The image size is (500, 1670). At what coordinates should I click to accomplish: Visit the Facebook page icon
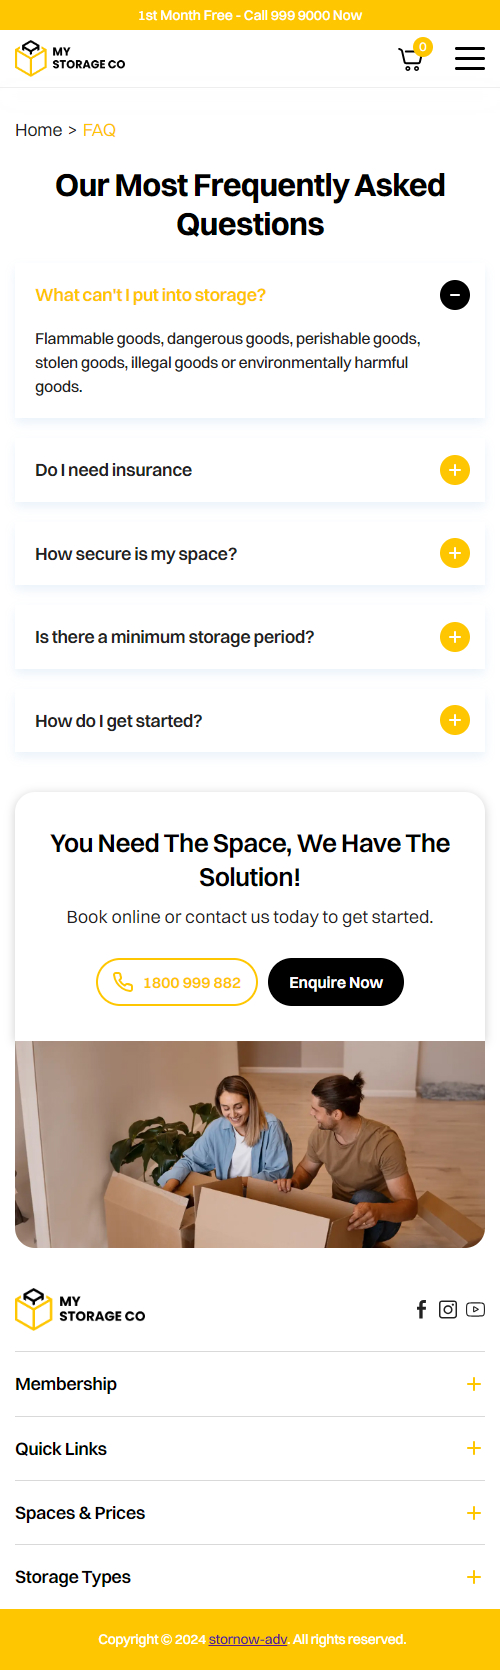[421, 1309]
